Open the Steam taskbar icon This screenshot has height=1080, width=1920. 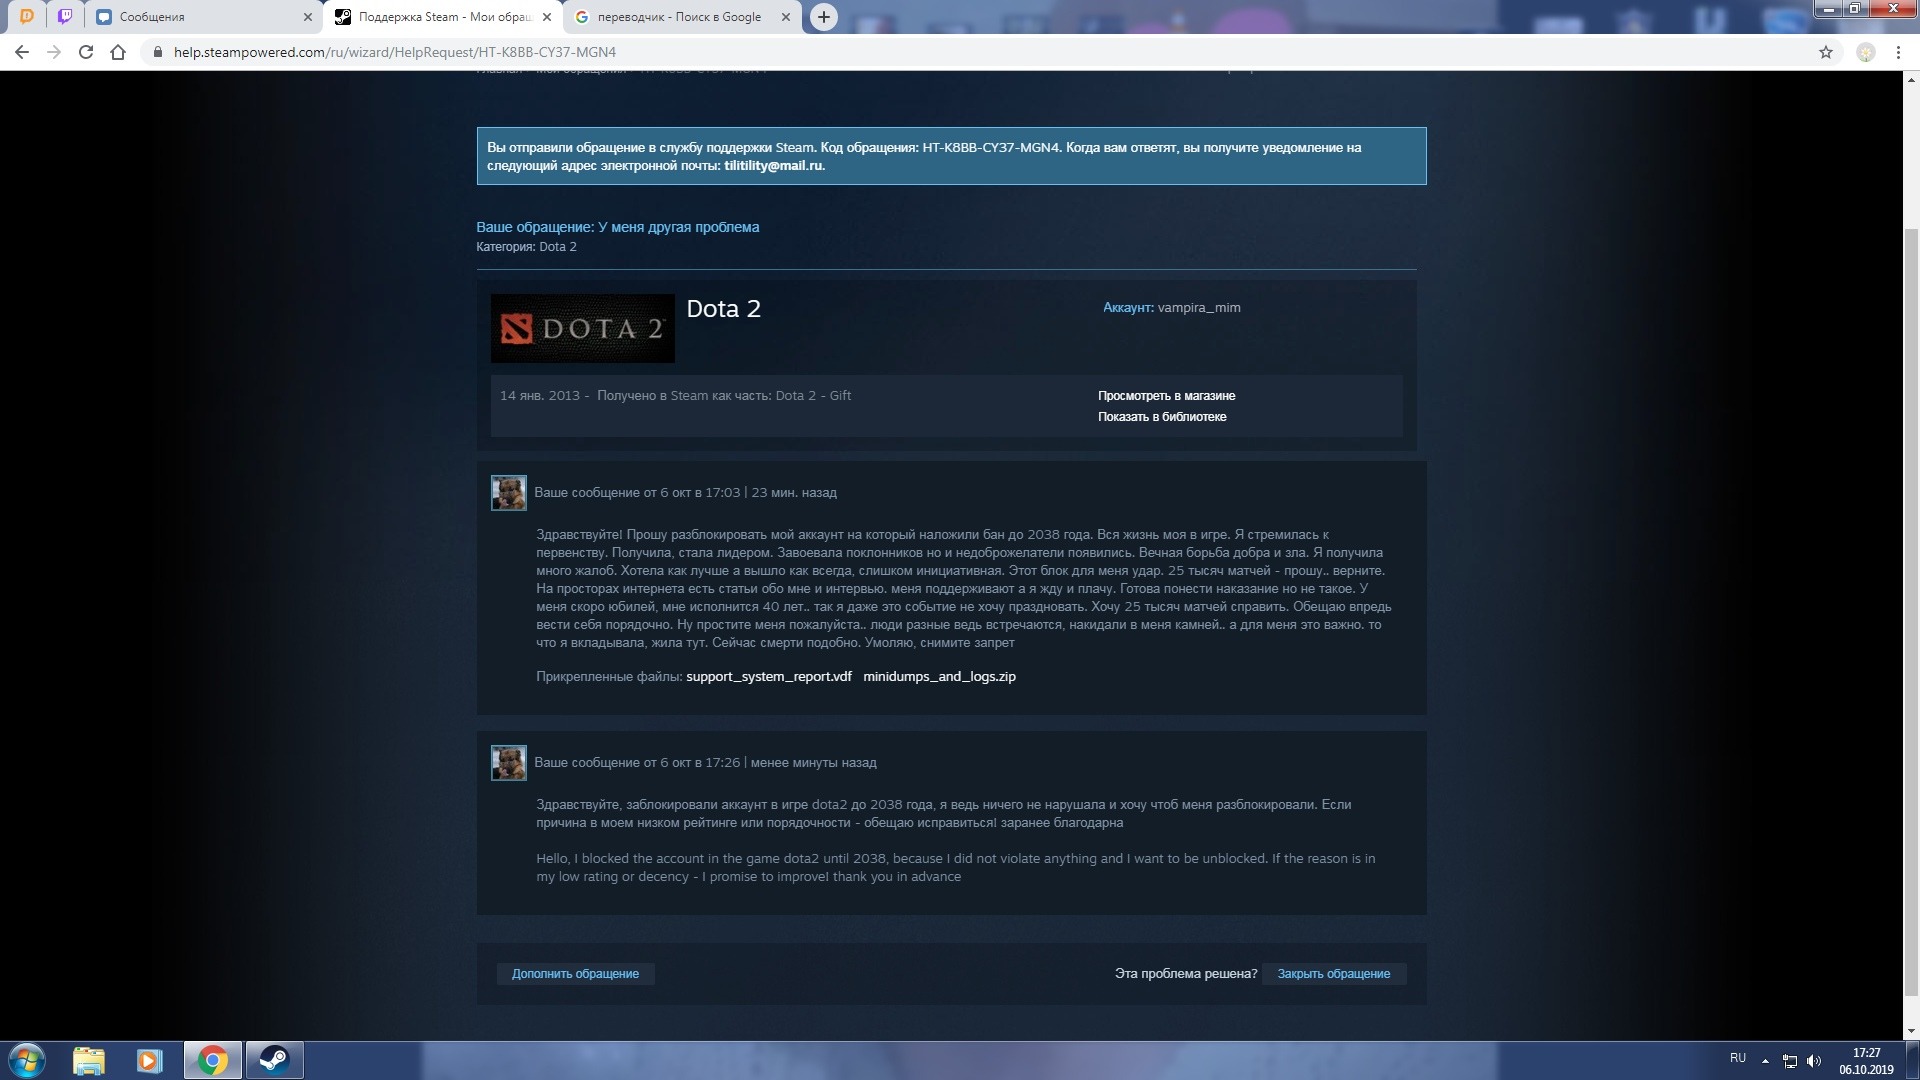[x=274, y=1060]
